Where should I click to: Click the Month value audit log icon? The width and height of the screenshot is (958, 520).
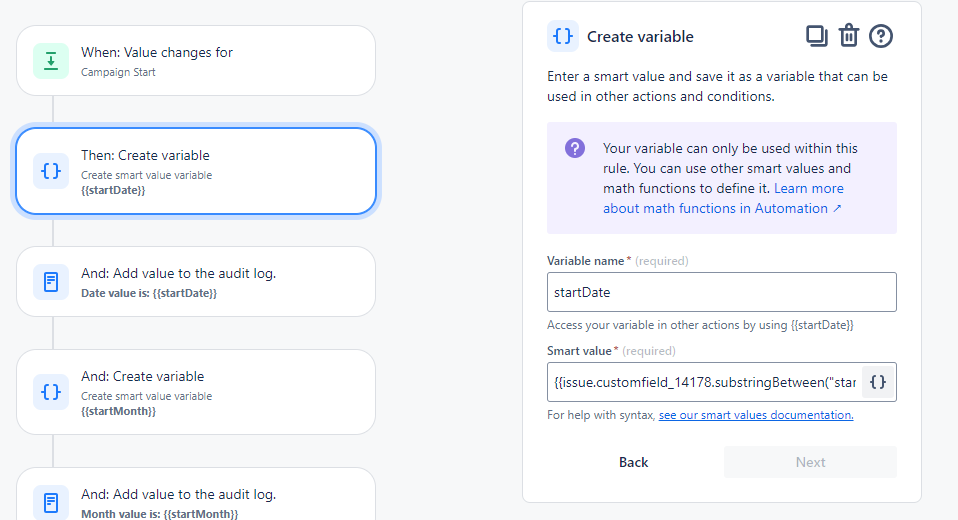(x=51, y=500)
